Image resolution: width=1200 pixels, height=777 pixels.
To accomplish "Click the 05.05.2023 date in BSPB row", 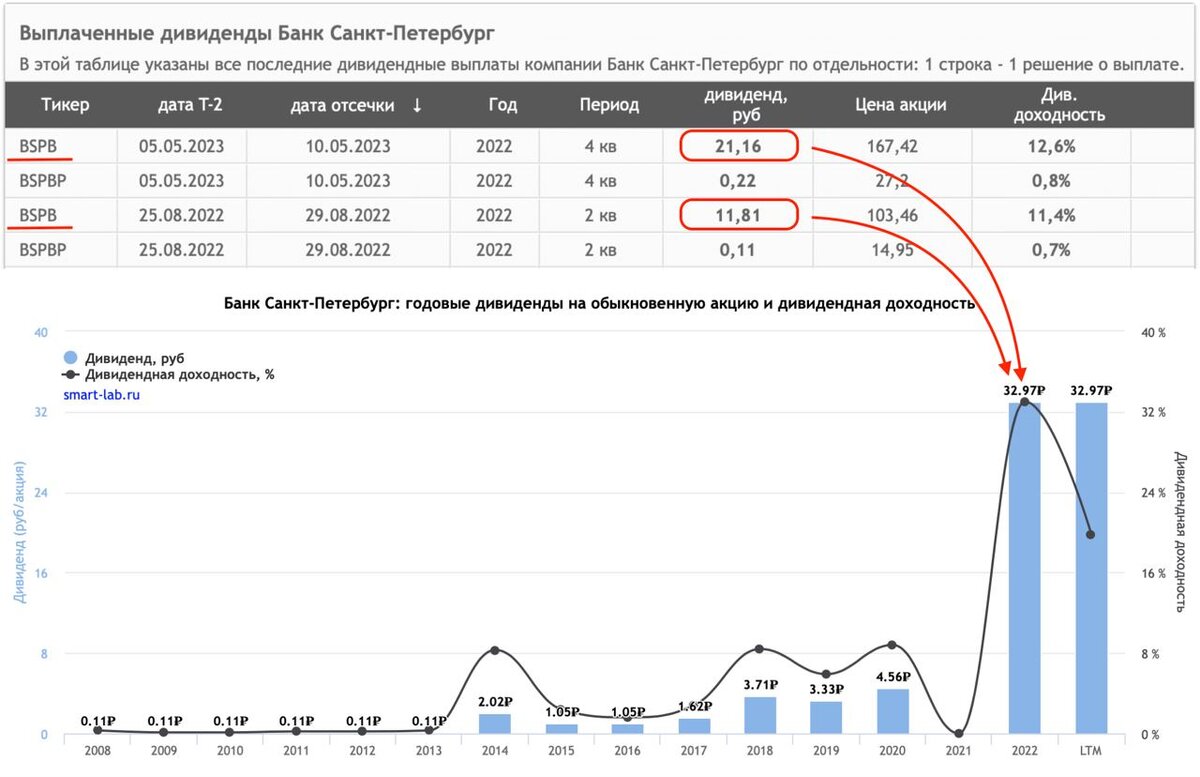I will point(181,147).
